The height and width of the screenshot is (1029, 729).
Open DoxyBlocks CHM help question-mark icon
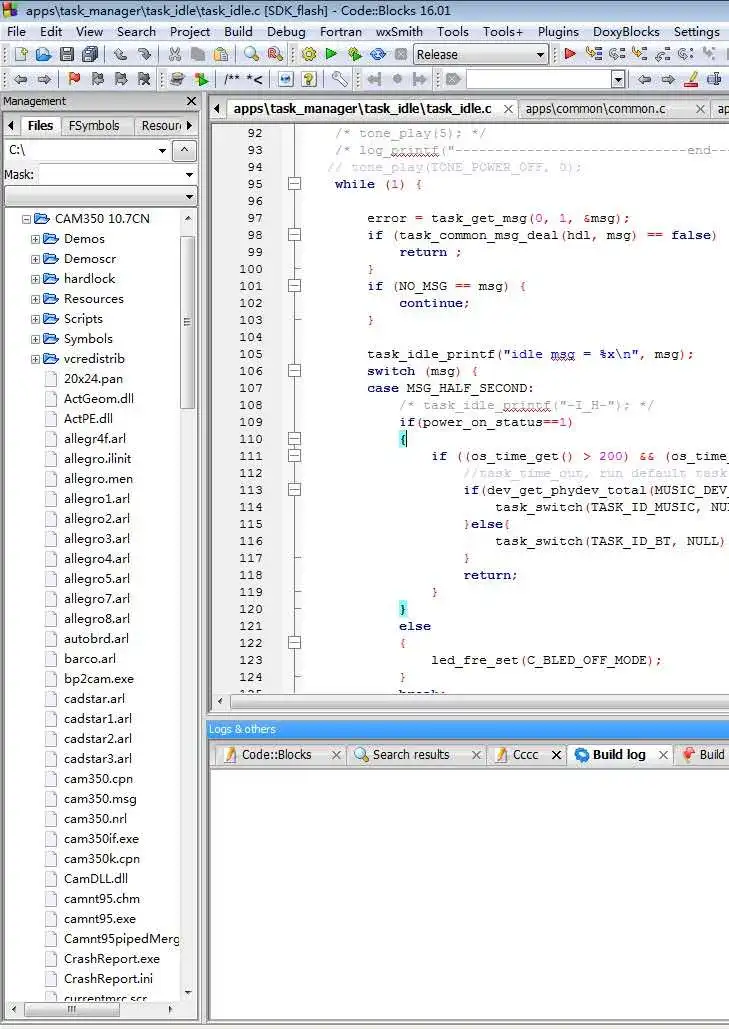point(309,79)
